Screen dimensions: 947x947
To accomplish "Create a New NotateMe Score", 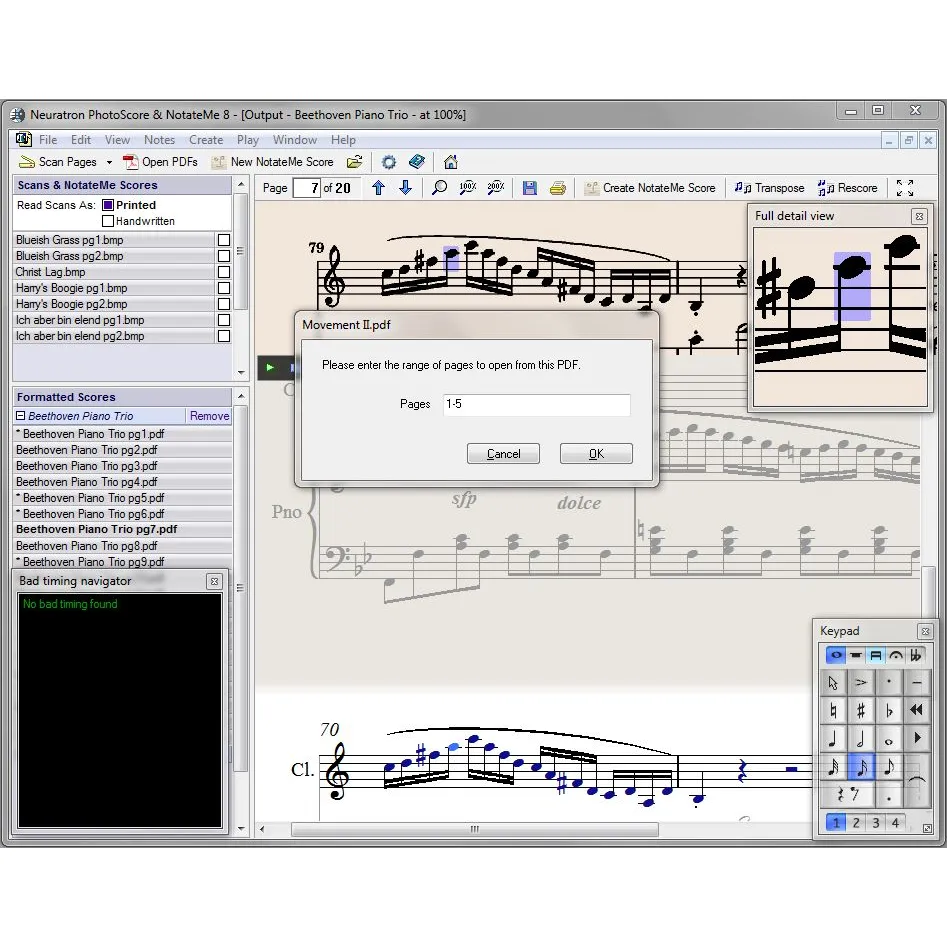I will tap(272, 162).
